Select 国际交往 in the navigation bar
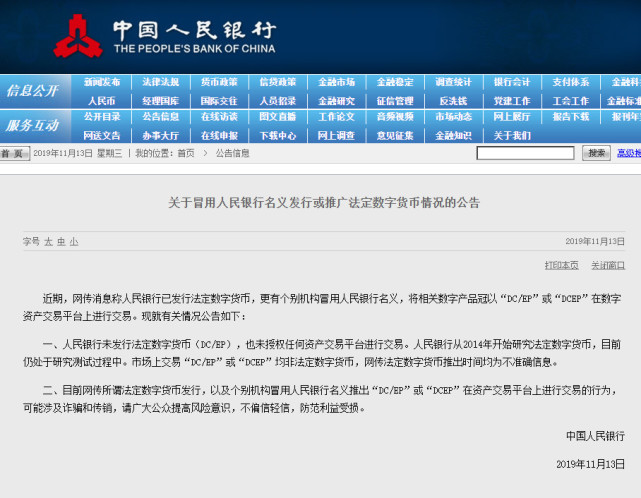The width and height of the screenshot is (641, 498). 219,101
